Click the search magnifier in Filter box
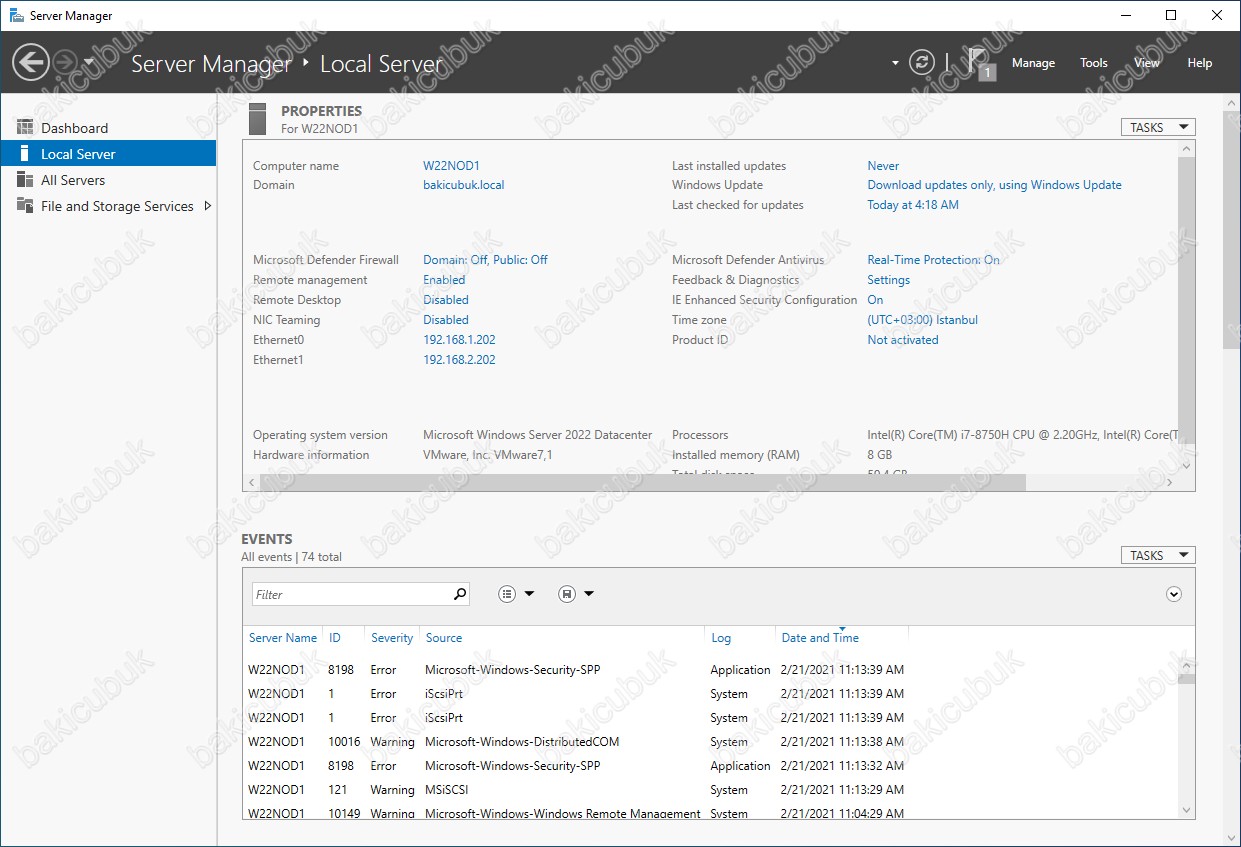The width and height of the screenshot is (1241, 847). pos(459,594)
